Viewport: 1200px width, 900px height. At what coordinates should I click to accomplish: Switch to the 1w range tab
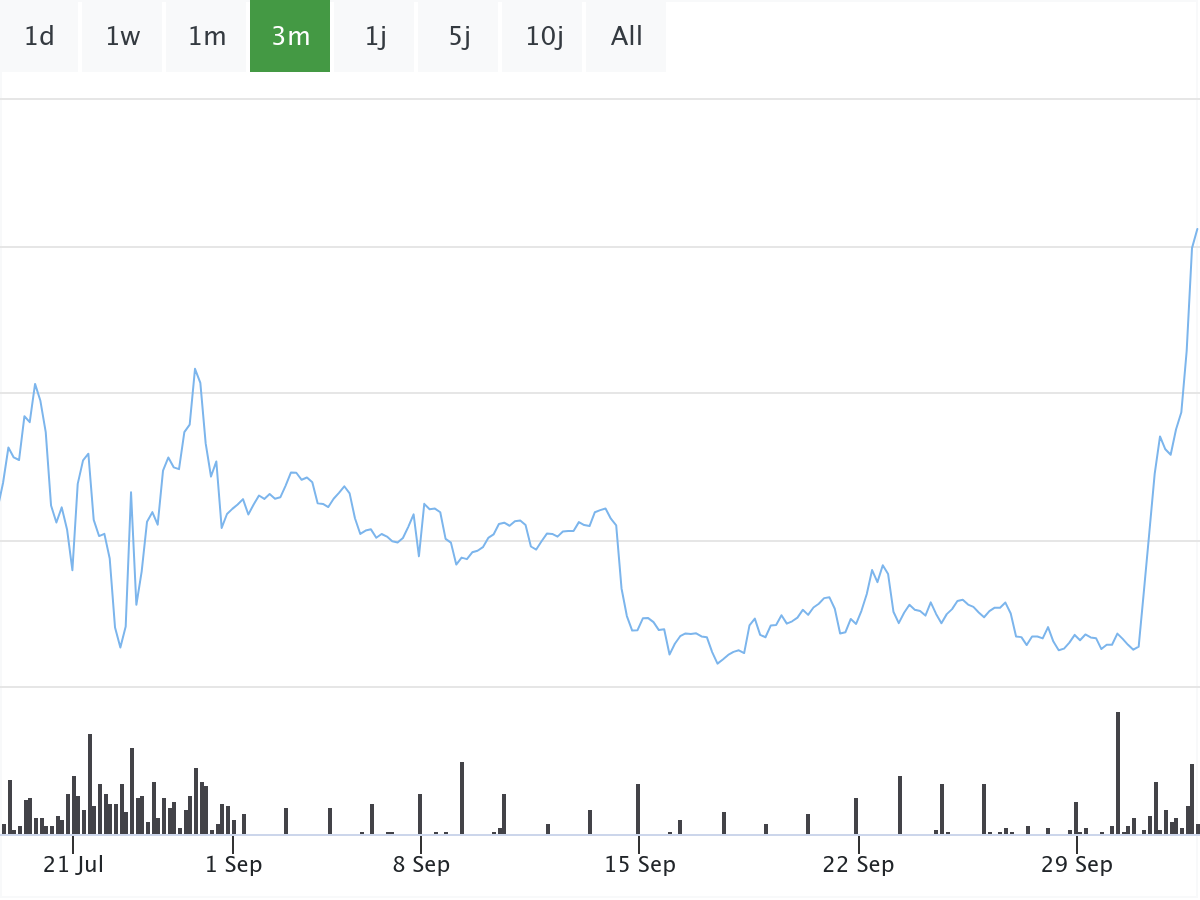[123, 37]
